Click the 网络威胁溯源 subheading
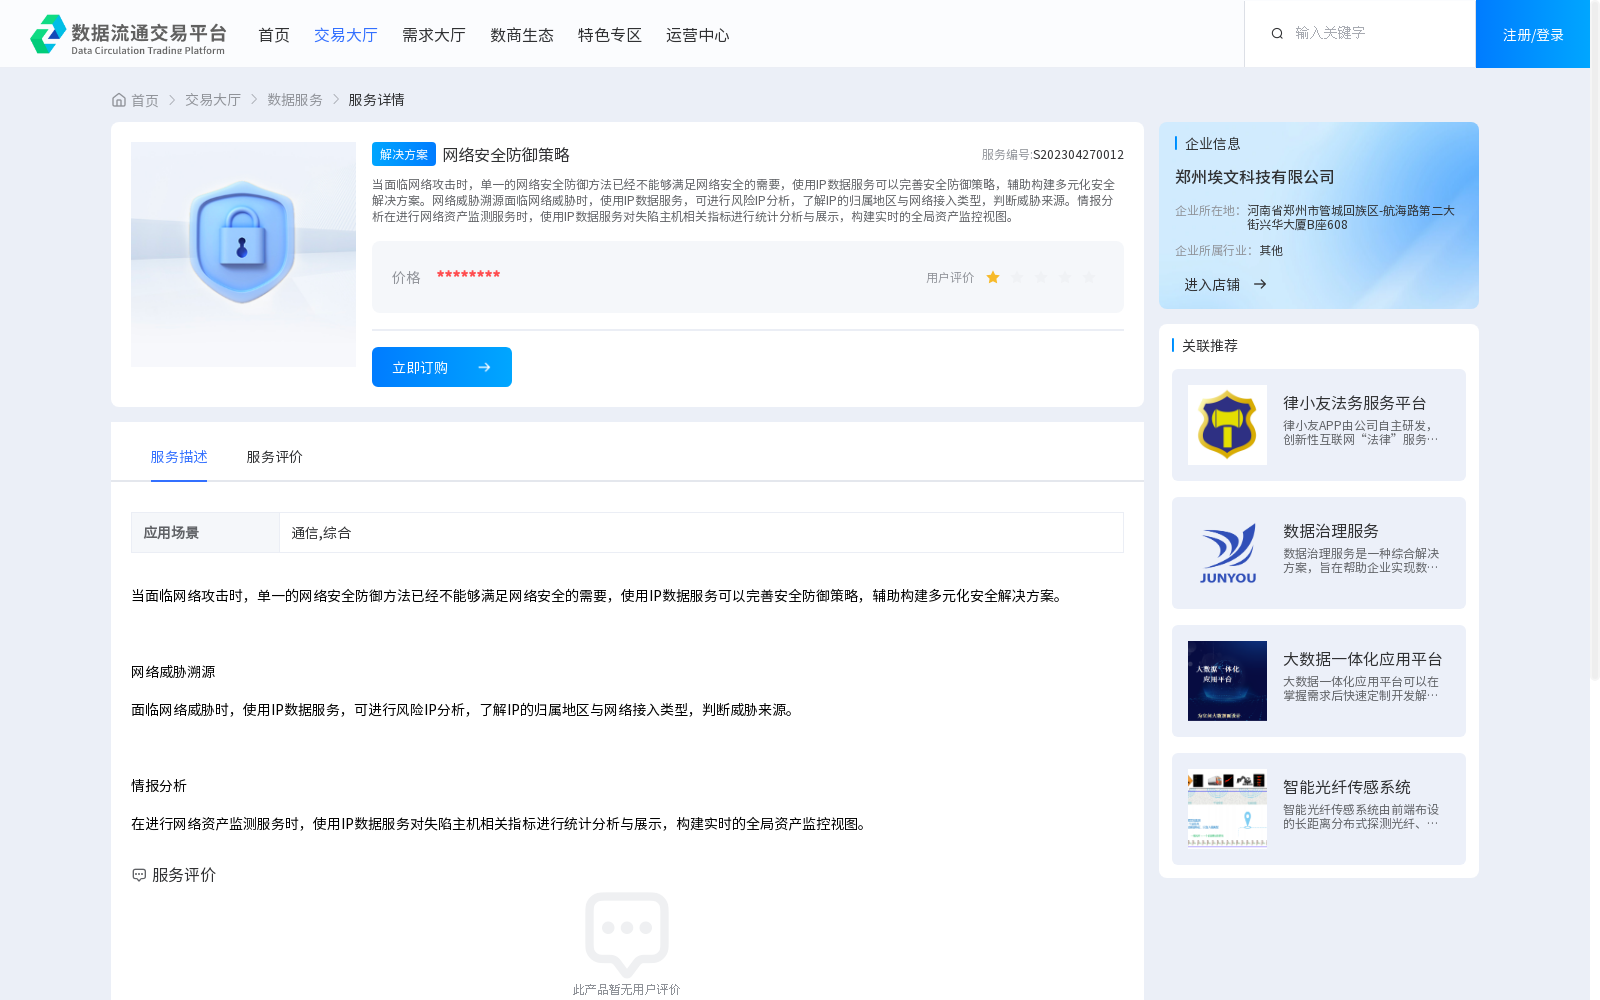1600x1000 pixels. click(x=173, y=672)
